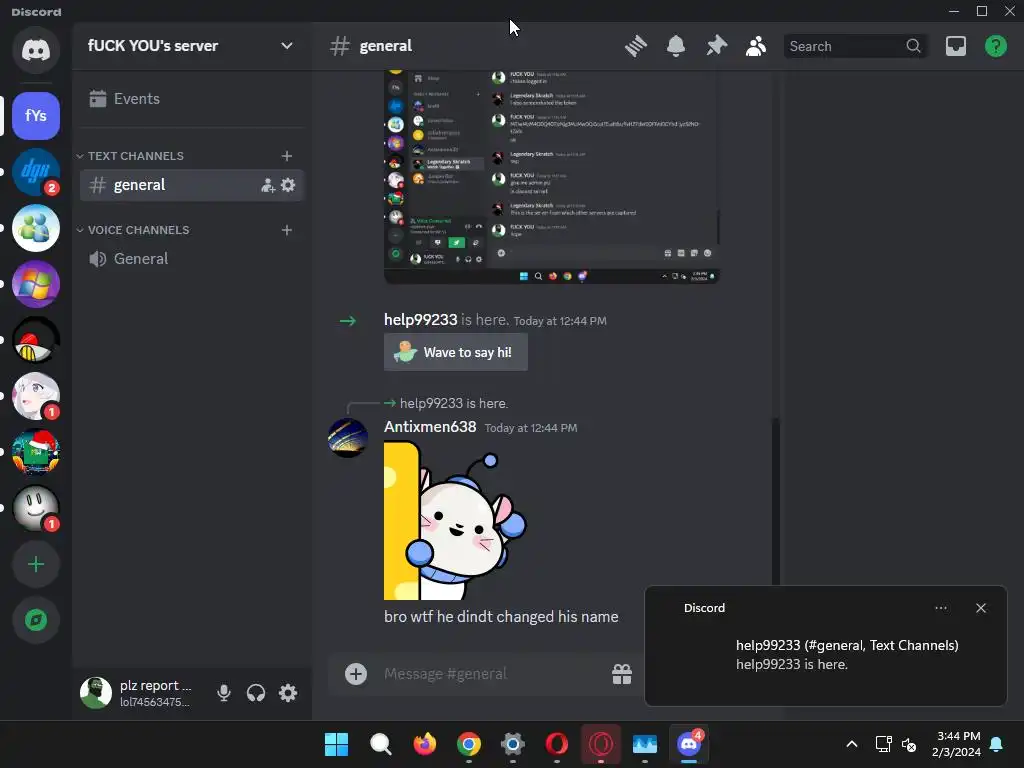The width and height of the screenshot is (1024, 768).
Task: Open the server dropdown menu
Action: pos(287,46)
